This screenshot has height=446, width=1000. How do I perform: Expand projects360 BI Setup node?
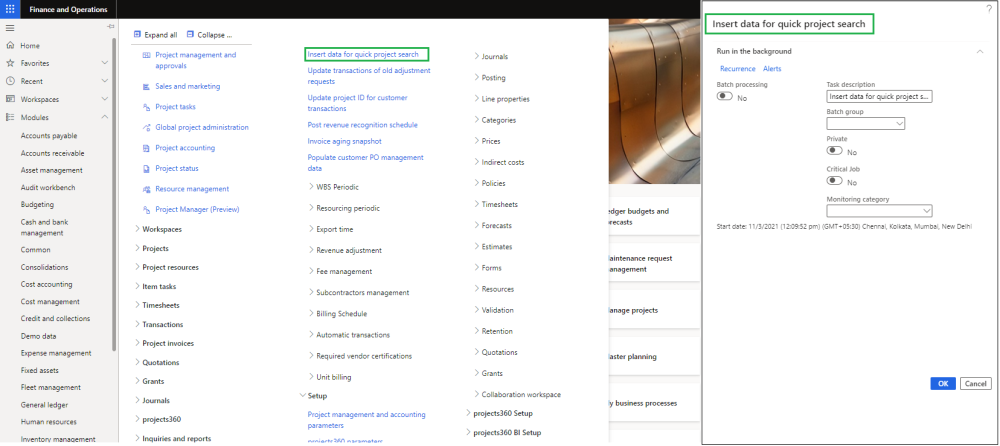point(467,432)
